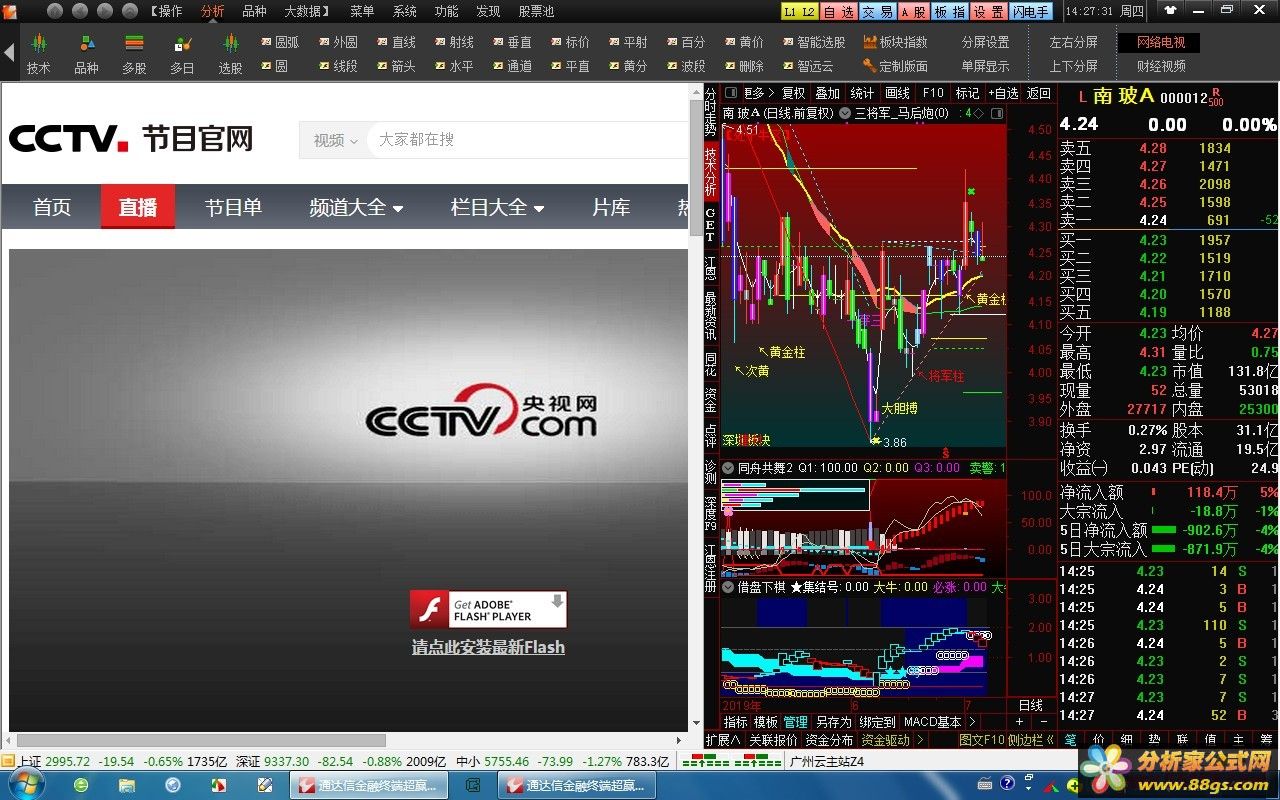Collapse the toolbar with left arrow
This screenshot has width=1280, height=800.
8,53
